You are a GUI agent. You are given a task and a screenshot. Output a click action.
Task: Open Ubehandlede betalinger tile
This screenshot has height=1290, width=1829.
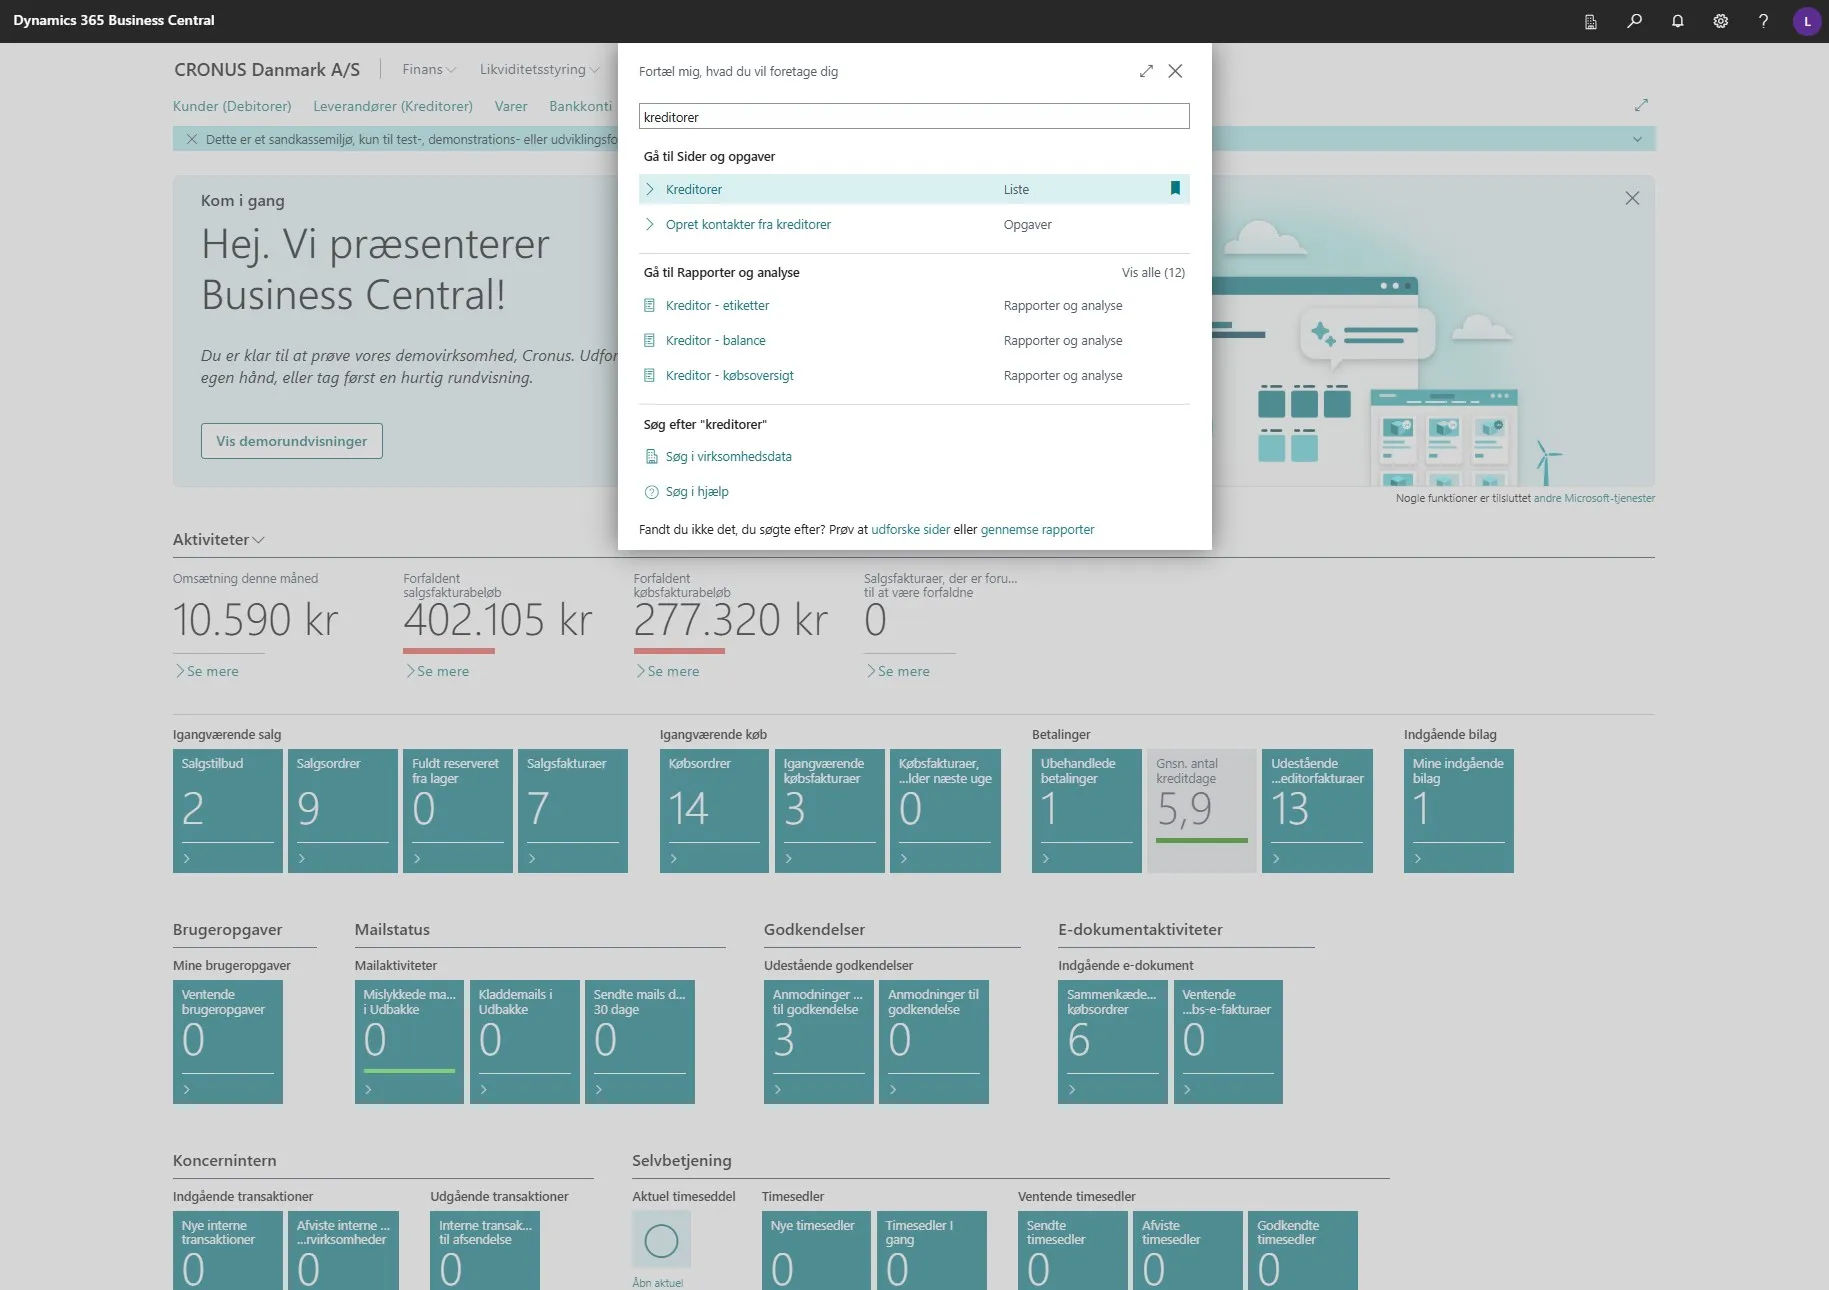click(x=1087, y=811)
